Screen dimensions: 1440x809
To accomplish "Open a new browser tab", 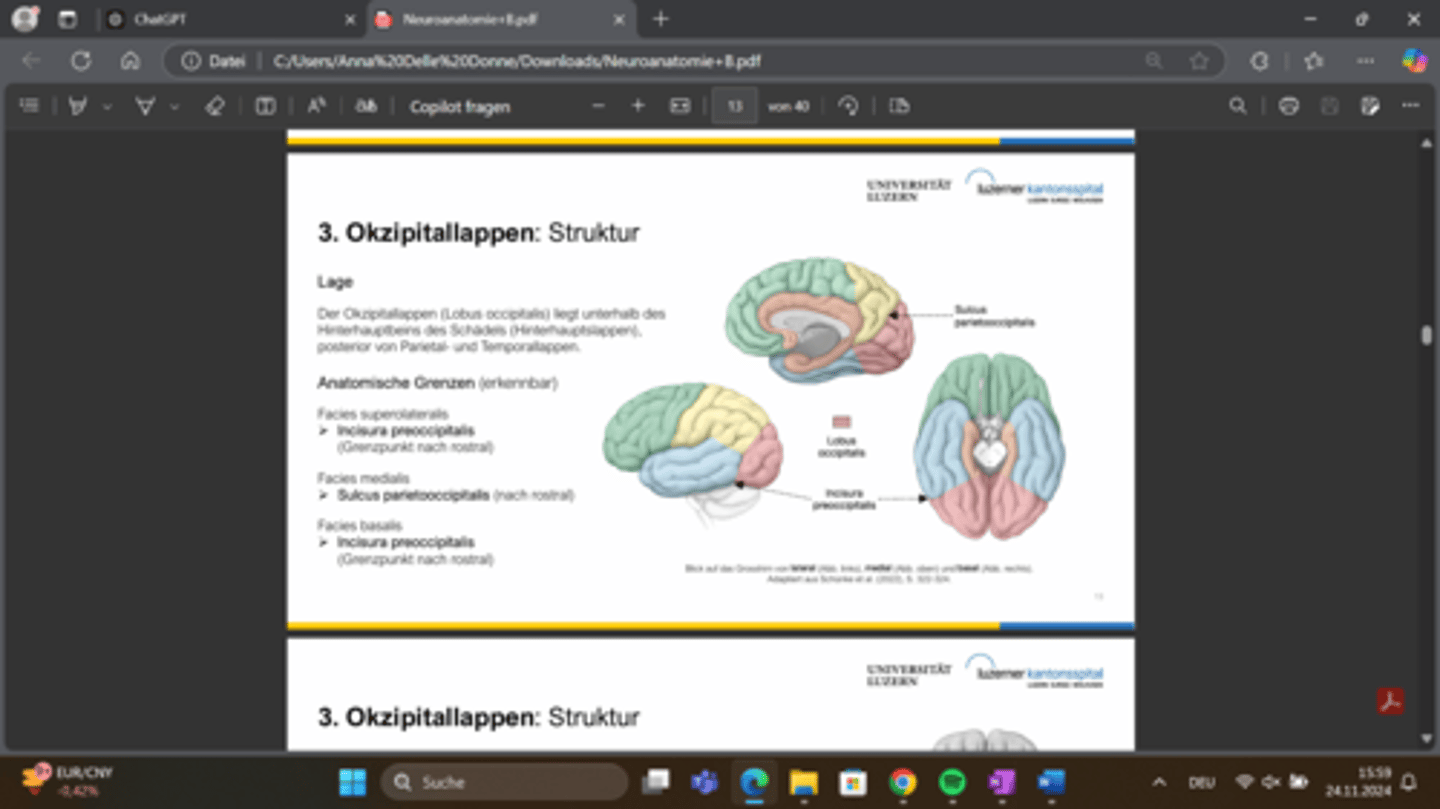I will point(660,19).
